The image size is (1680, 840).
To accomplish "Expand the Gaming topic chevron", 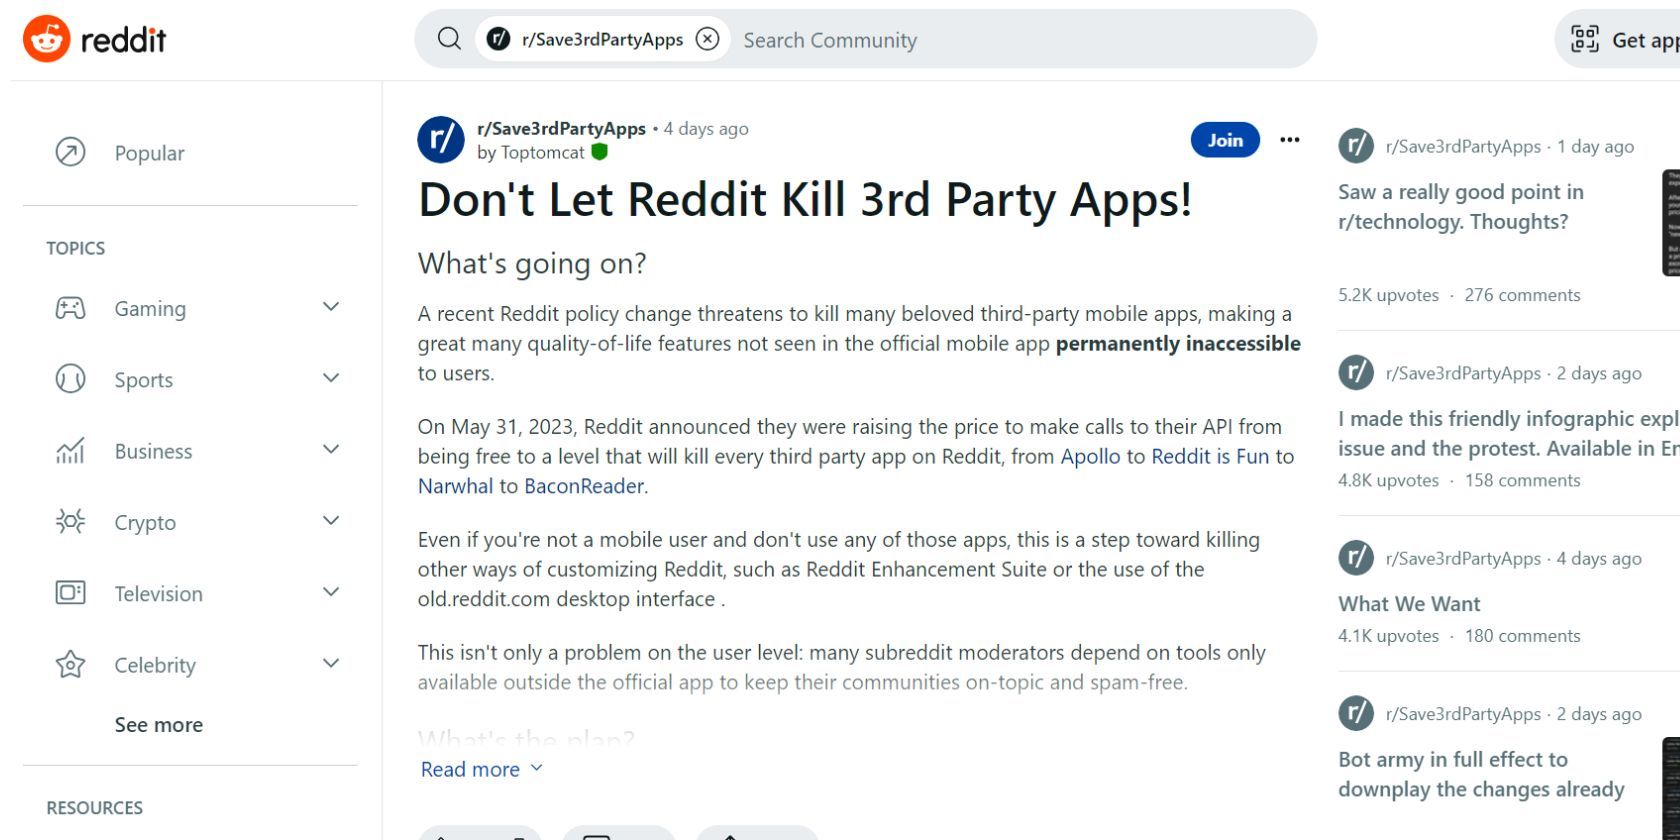I will tap(331, 306).
